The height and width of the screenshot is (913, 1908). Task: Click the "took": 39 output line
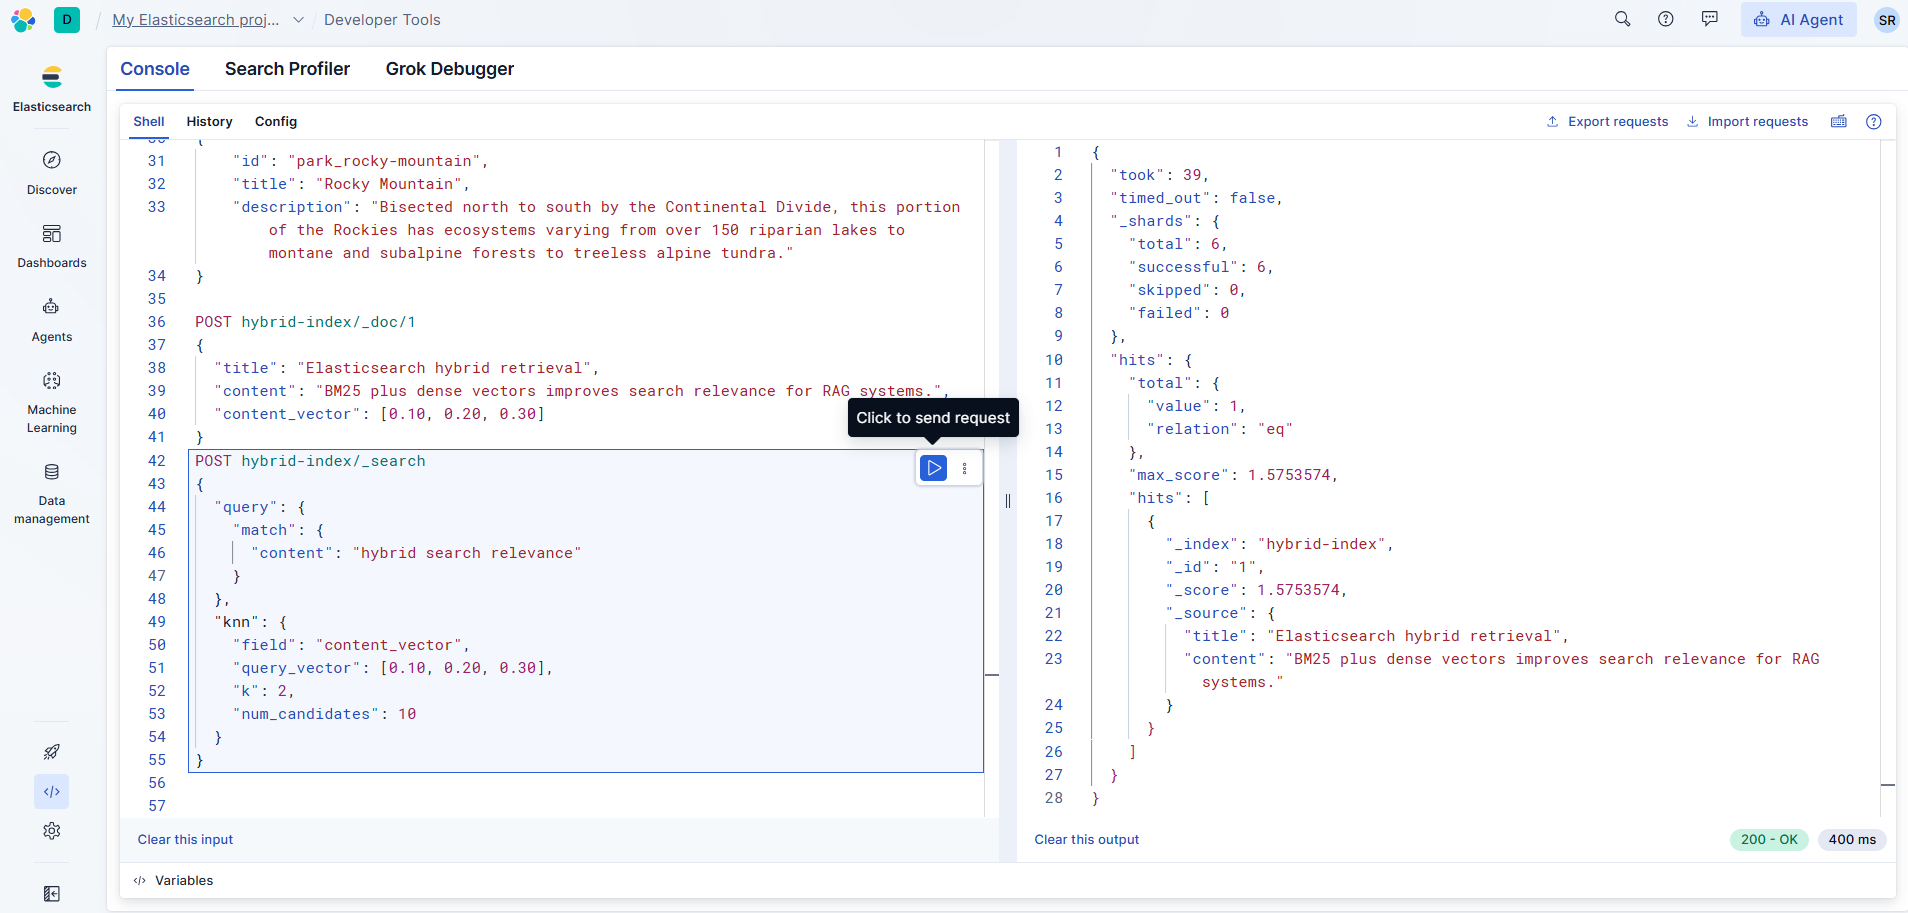(1159, 175)
